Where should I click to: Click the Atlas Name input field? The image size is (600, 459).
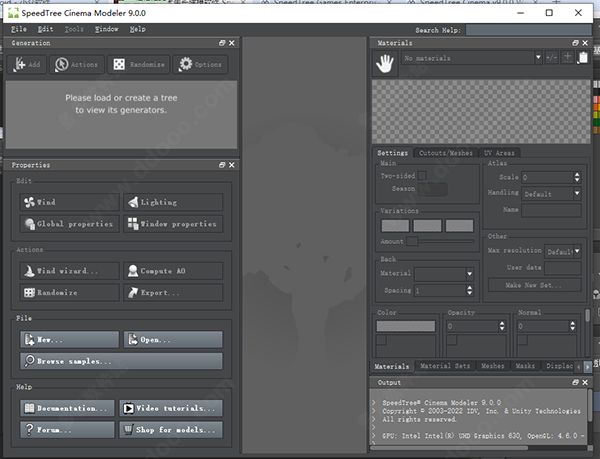(x=551, y=210)
